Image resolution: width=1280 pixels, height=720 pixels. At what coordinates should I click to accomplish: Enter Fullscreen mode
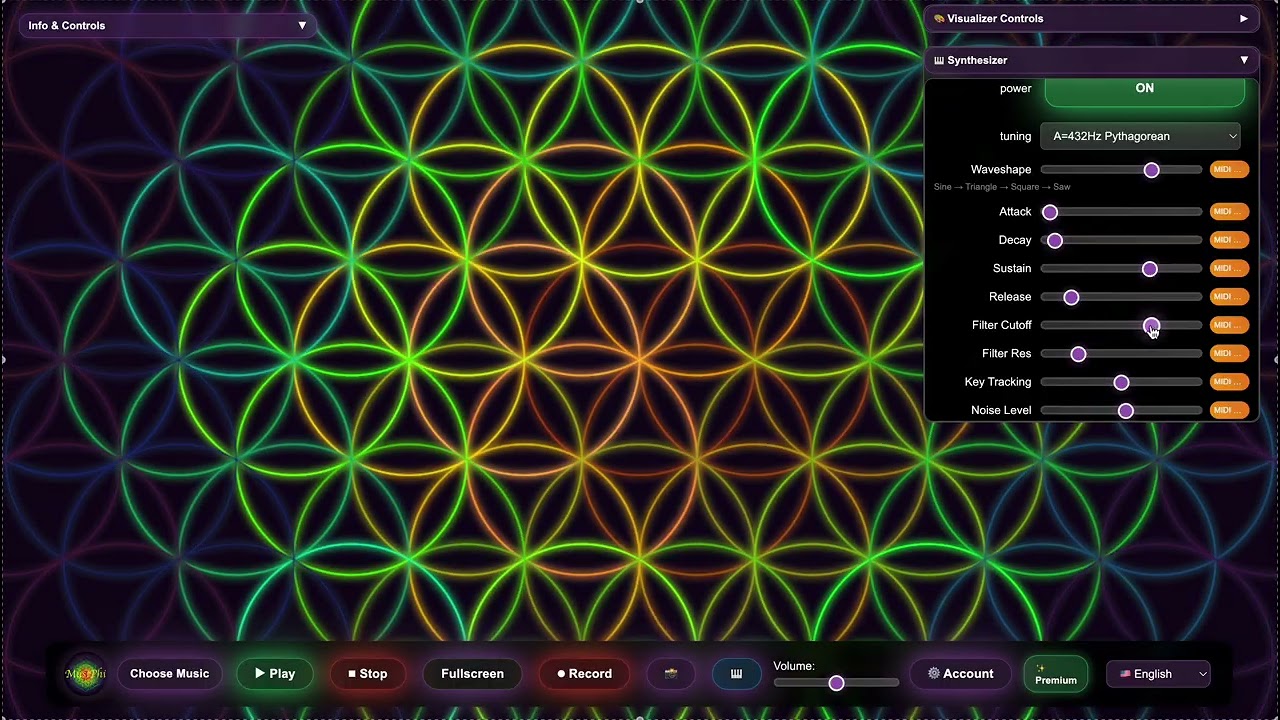click(472, 674)
